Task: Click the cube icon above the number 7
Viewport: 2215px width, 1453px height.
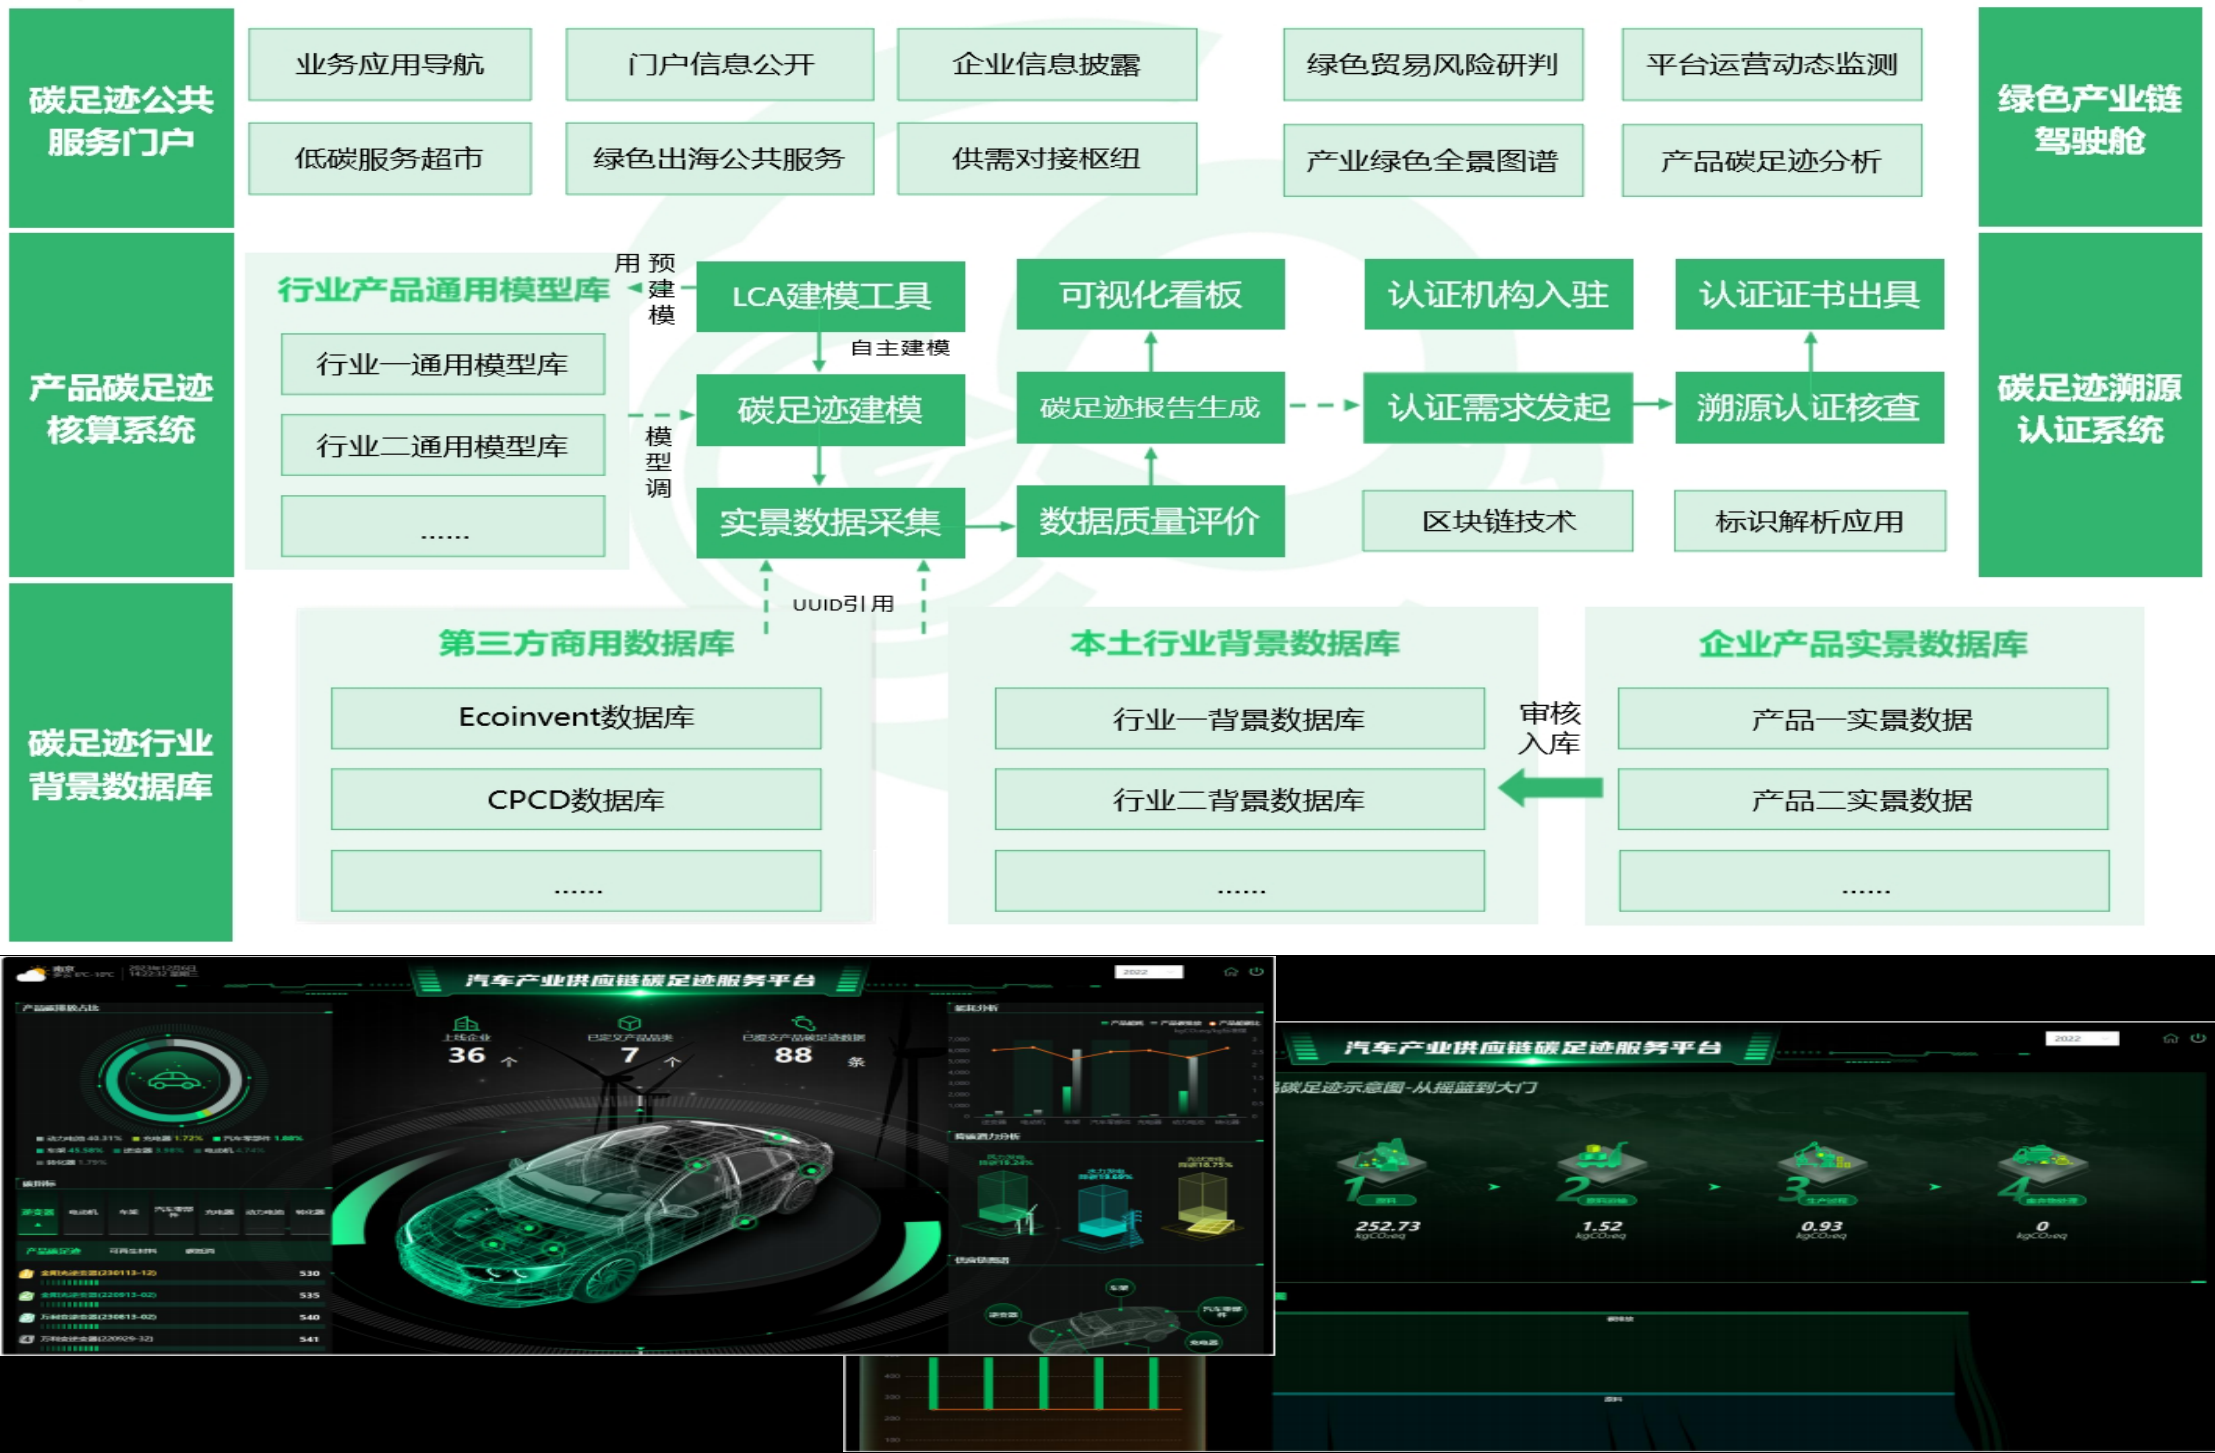Action: coord(629,1023)
